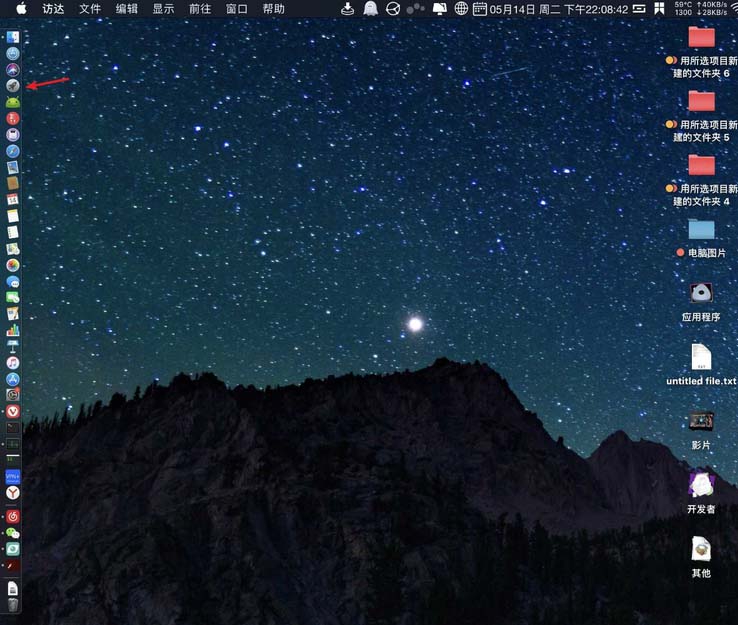Open Photos app colorful pinwheel icon

pos(13,265)
